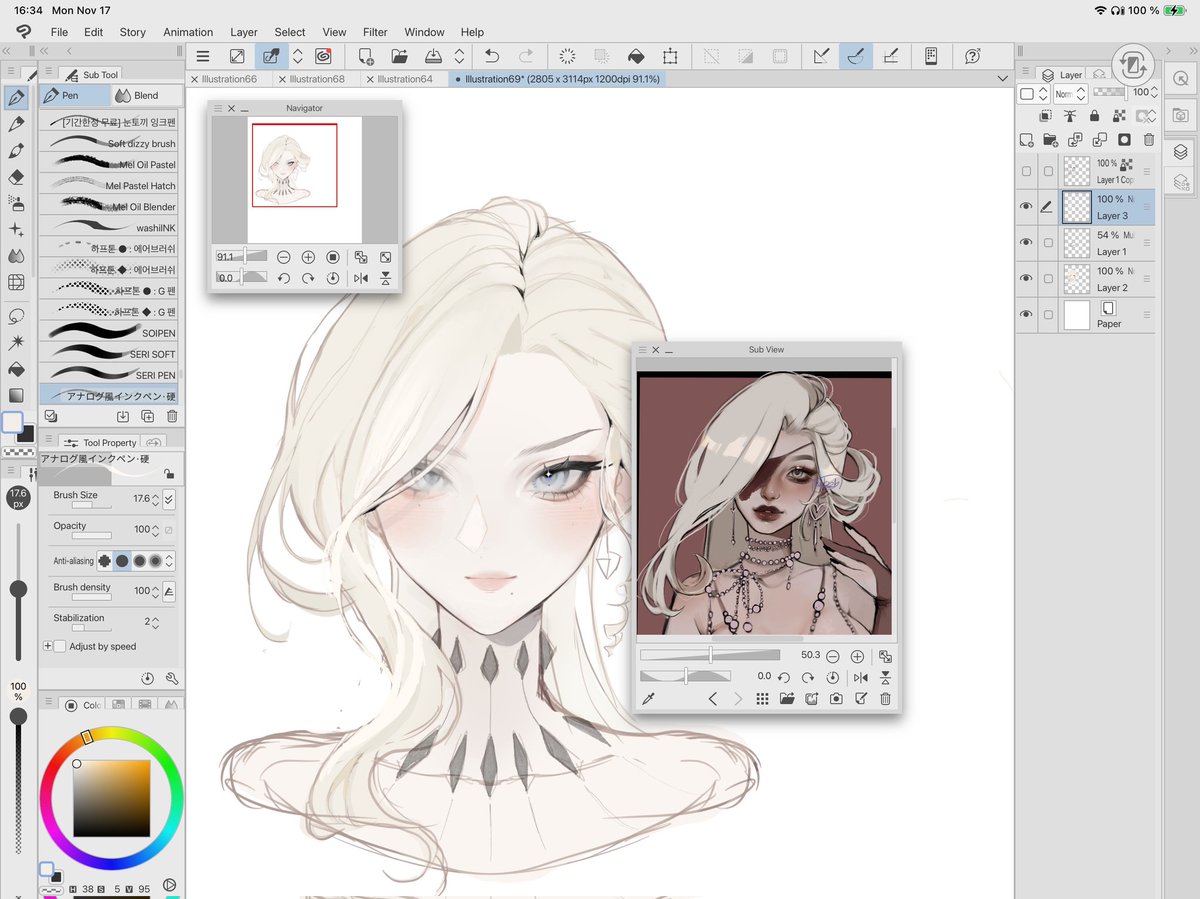Switch to the Illustration64 canvas tab
1200x899 pixels.
point(405,79)
